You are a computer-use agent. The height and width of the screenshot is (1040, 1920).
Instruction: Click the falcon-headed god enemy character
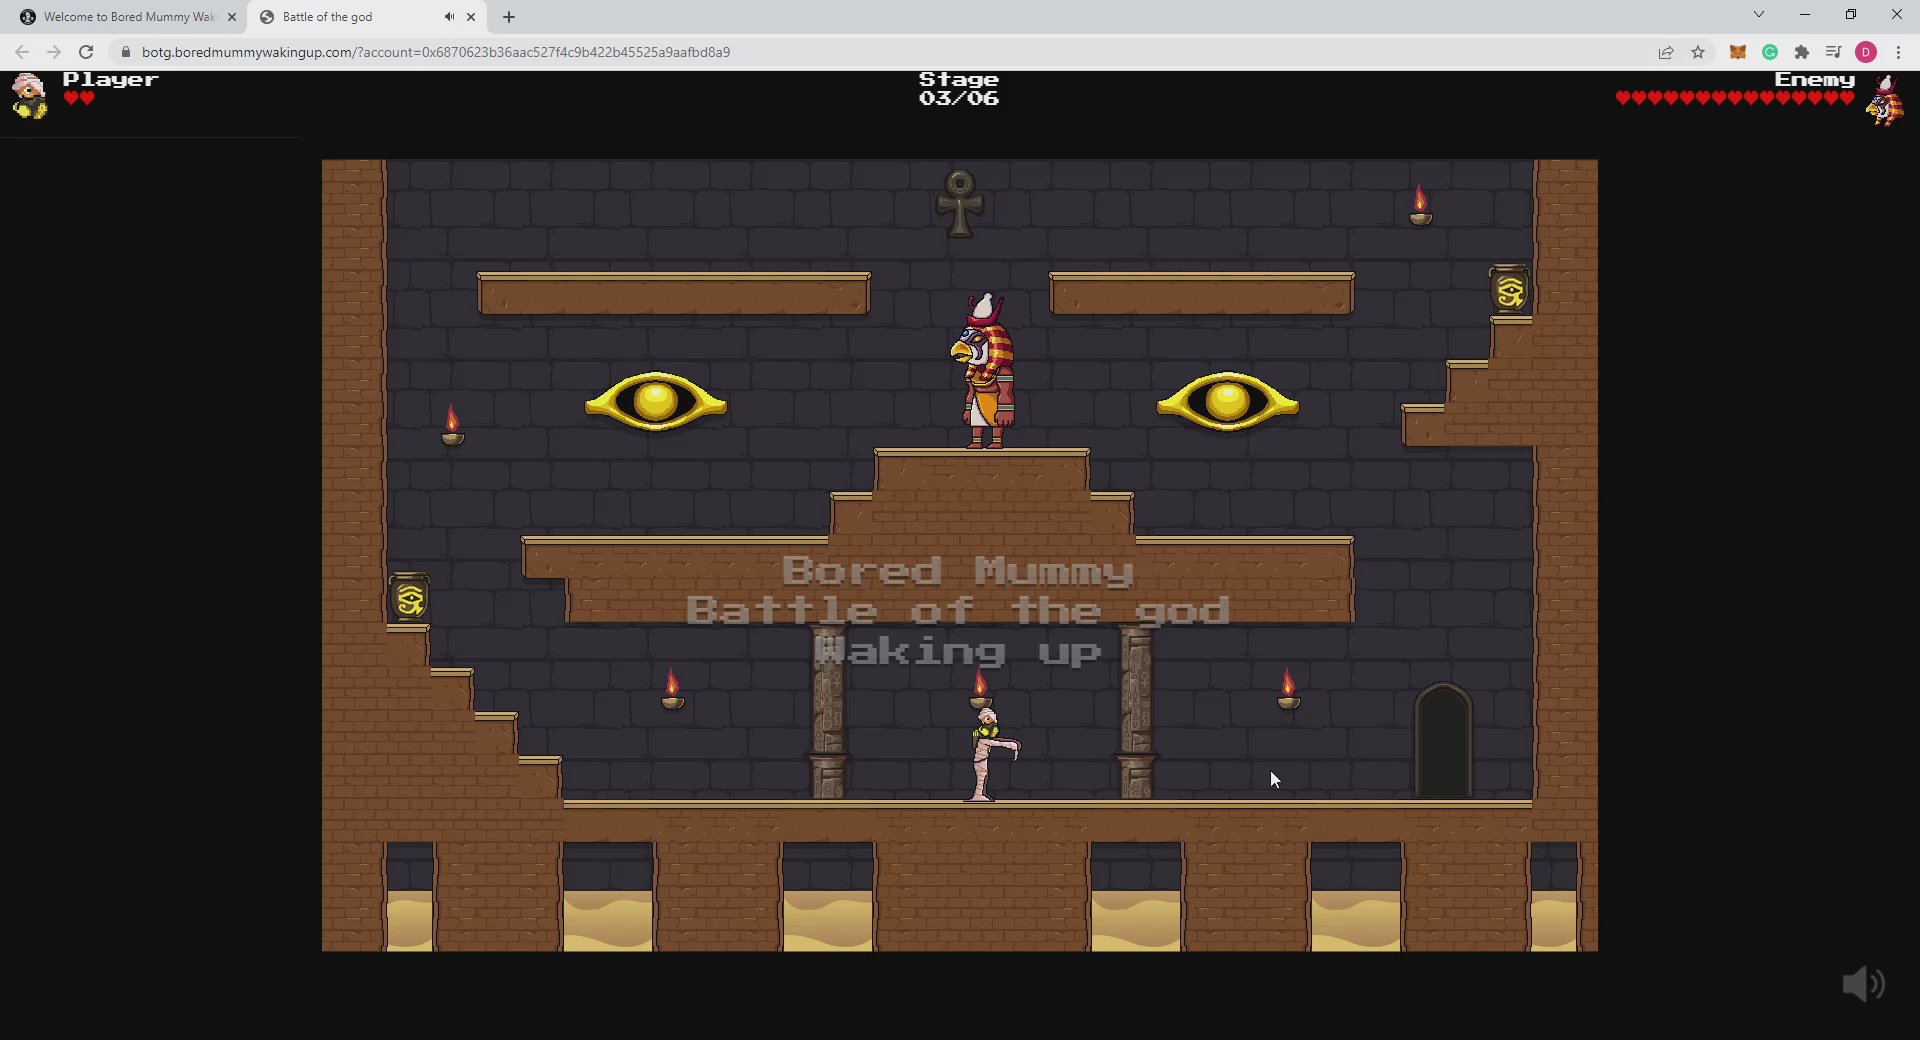click(985, 372)
